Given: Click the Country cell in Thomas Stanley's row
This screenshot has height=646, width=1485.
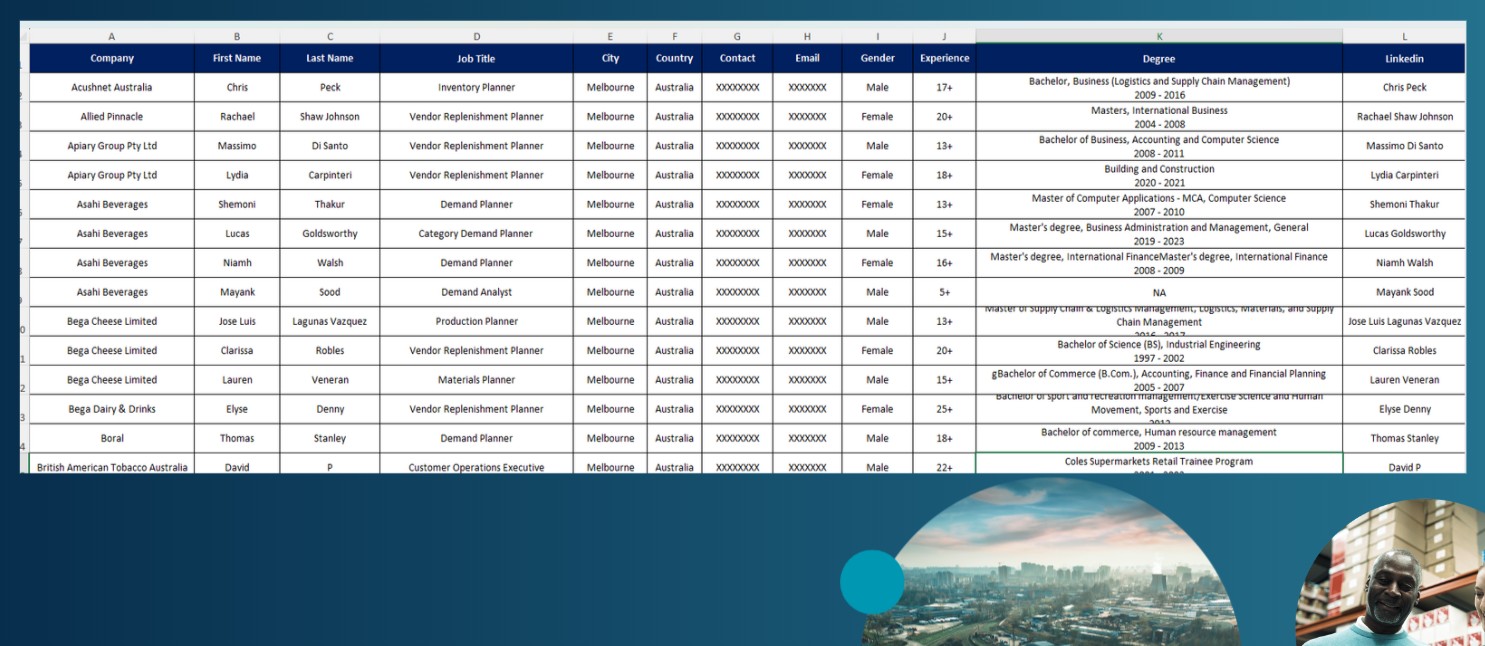Looking at the screenshot, I should (674, 438).
